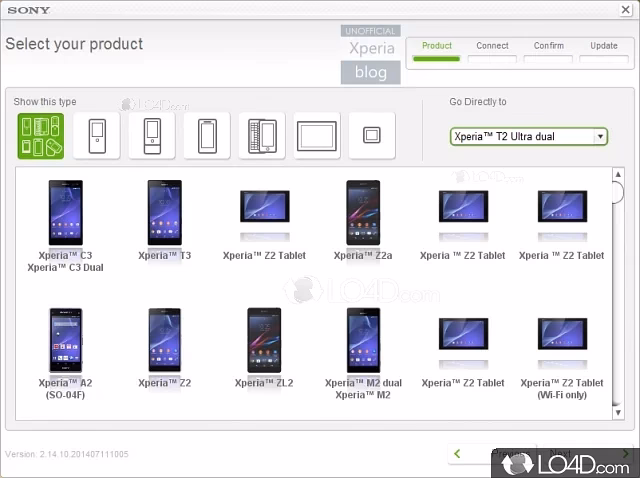The width and height of the screenshot is (640, 478).
Task: Choose the Xperia T3 product
Action: [x=164, y=220]
